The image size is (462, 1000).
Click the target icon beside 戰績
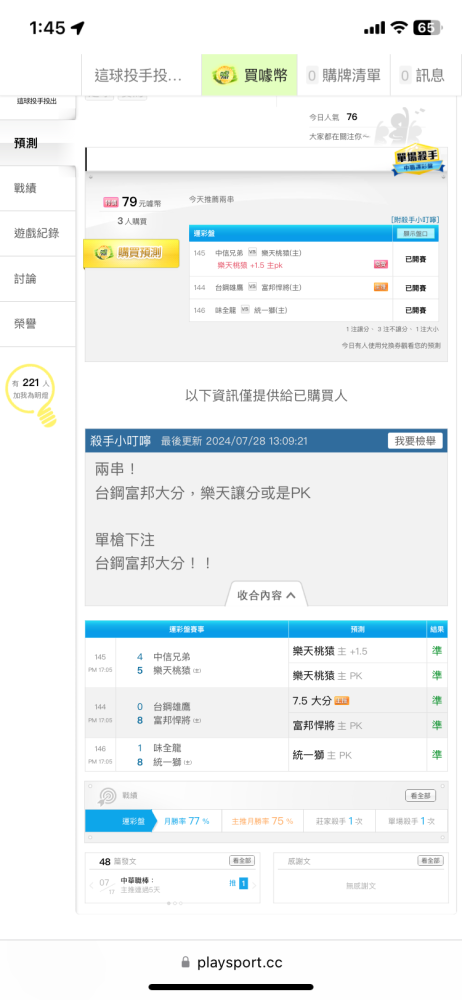pyautogui.click(x=107, y=795)
